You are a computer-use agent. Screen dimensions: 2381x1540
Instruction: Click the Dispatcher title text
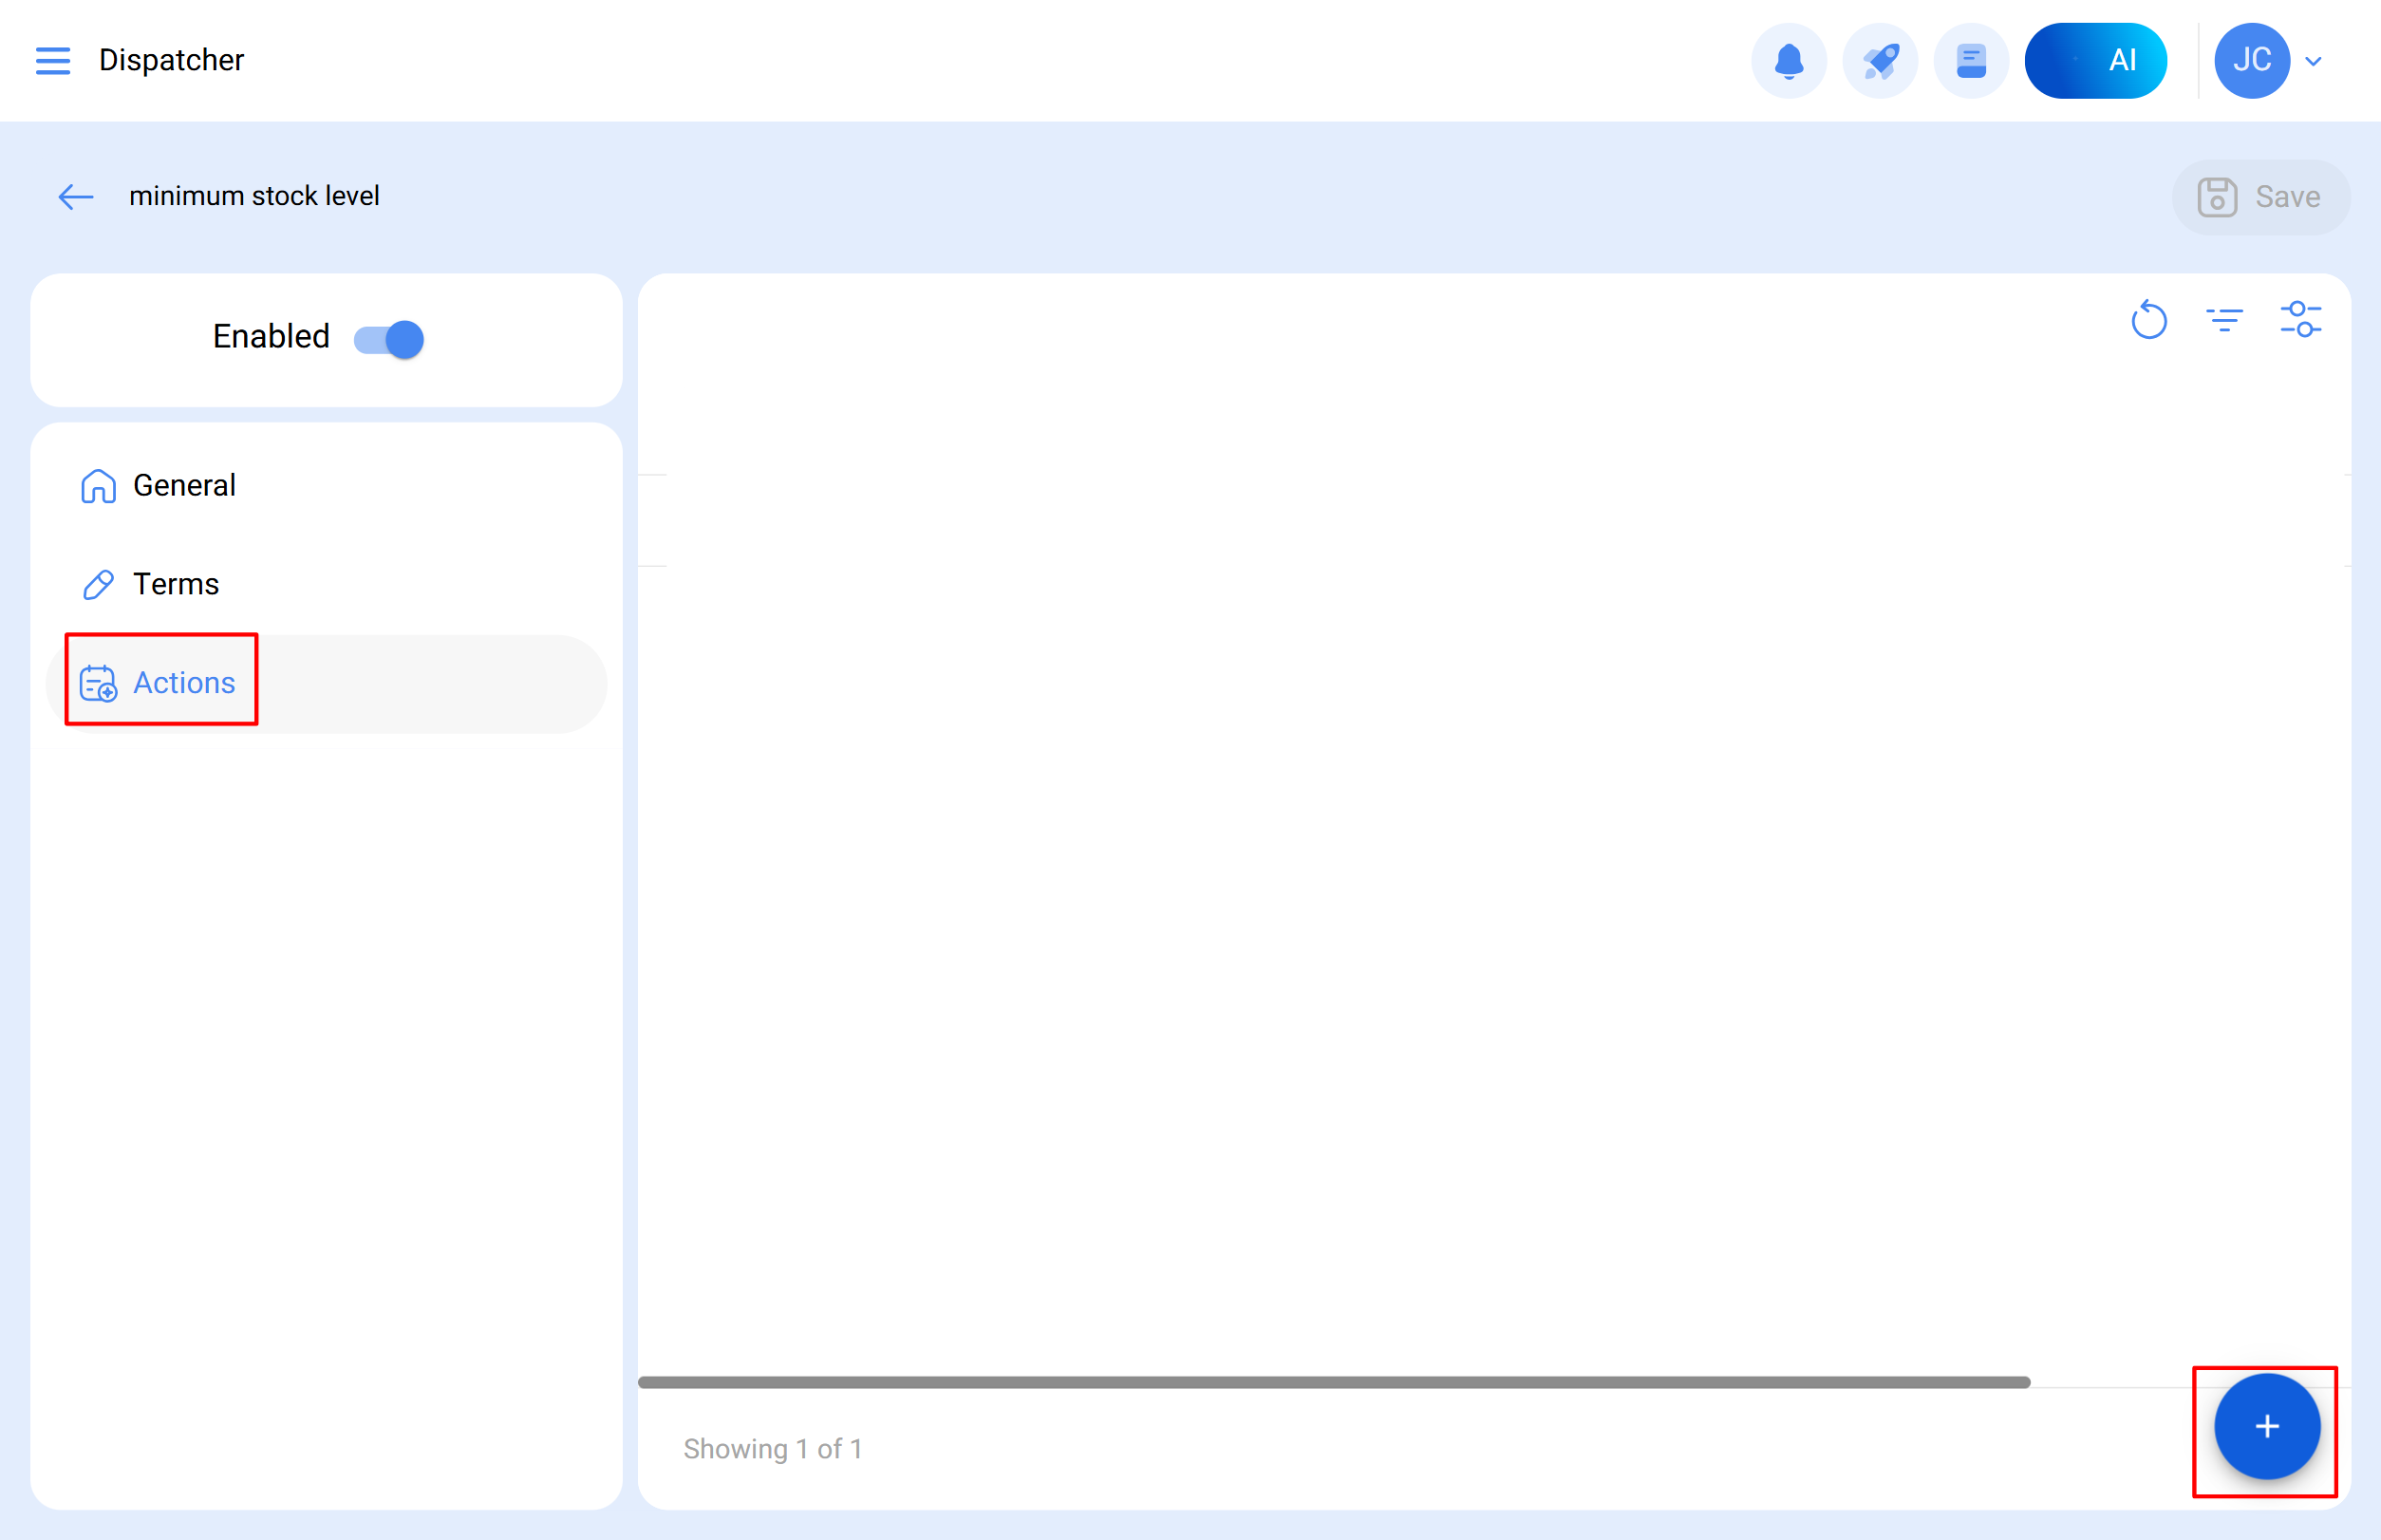pos(171,60)
